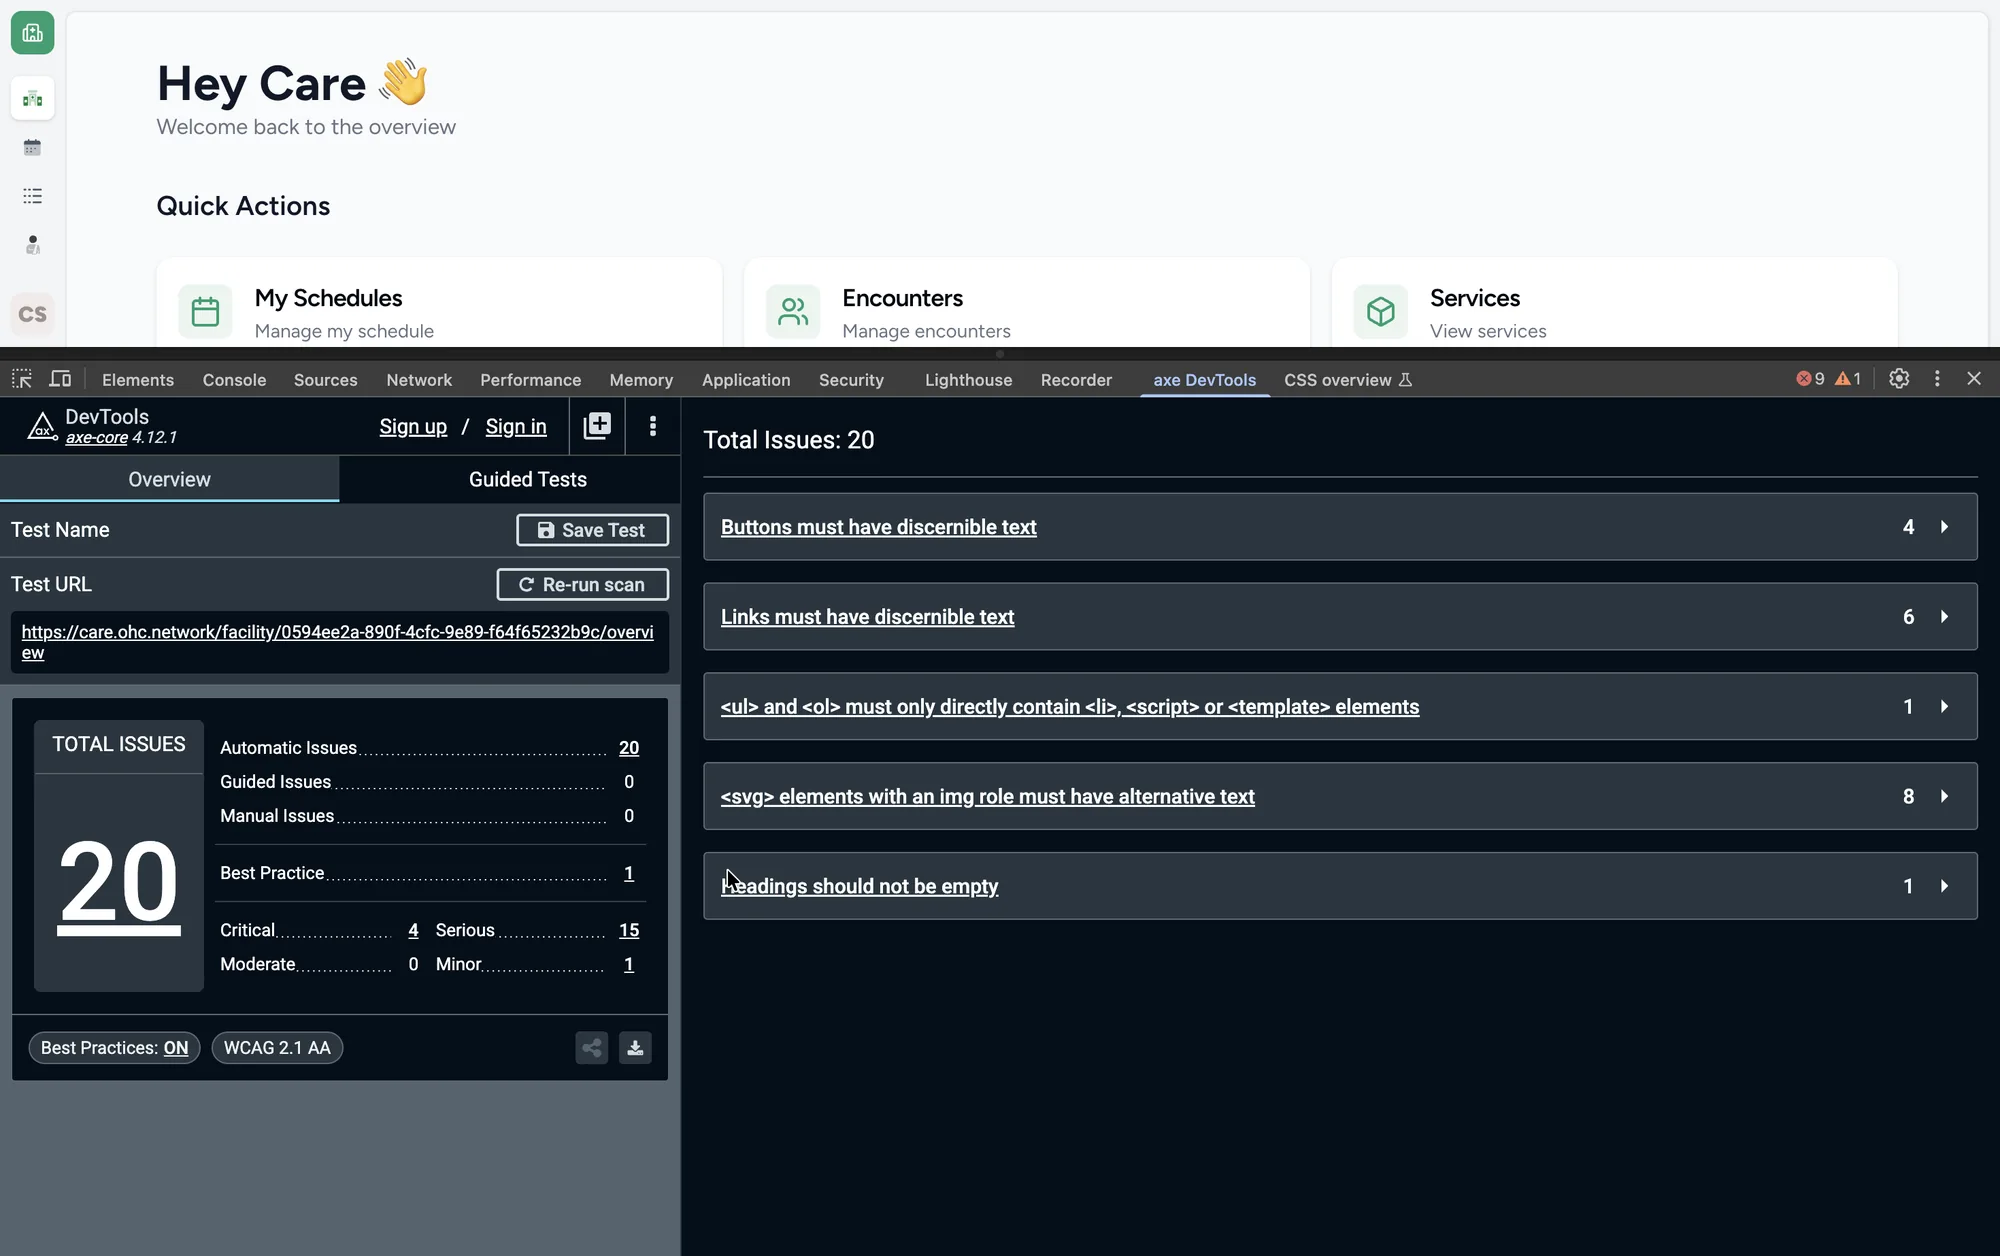
Task: Open the Links must have discernible text rule
Action: point(867,617)
